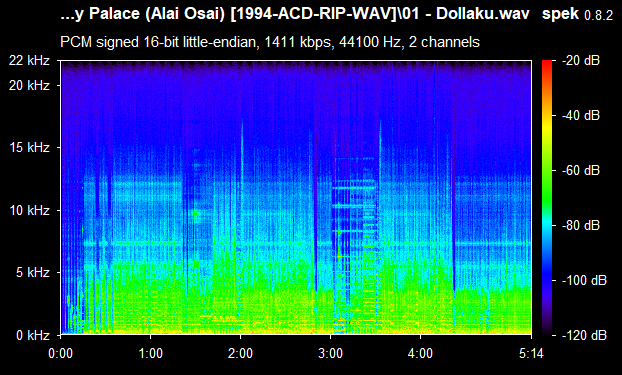This screenshot has width=622, height=375.
Task: Select the 5 kHz frequency axis label
Action: point(33,272)
